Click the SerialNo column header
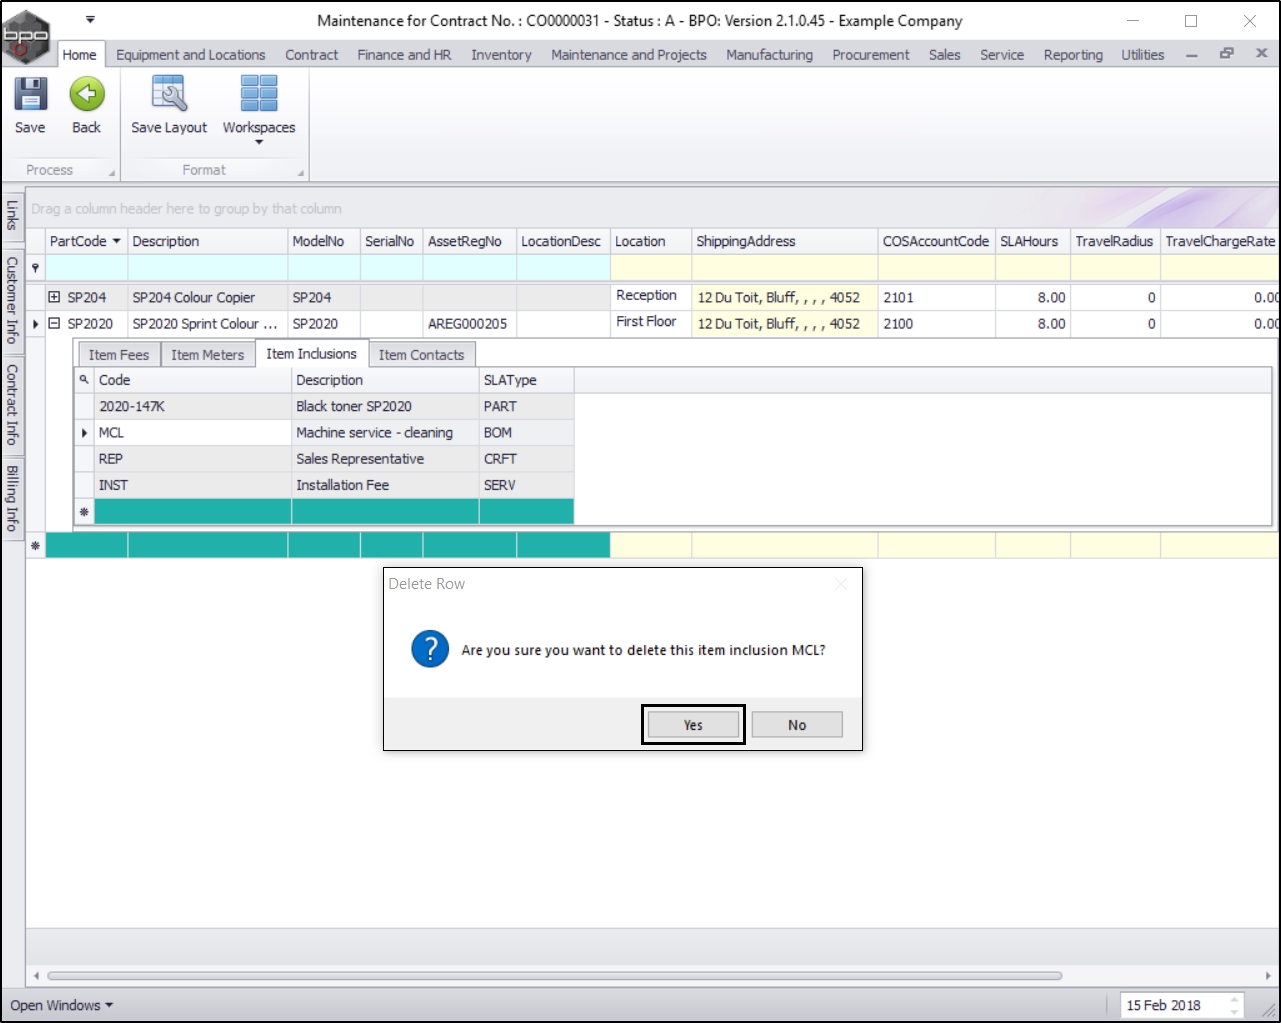Image resolution: width=1281 pixels, height=1023 pixels. click(x=392, y=241)
